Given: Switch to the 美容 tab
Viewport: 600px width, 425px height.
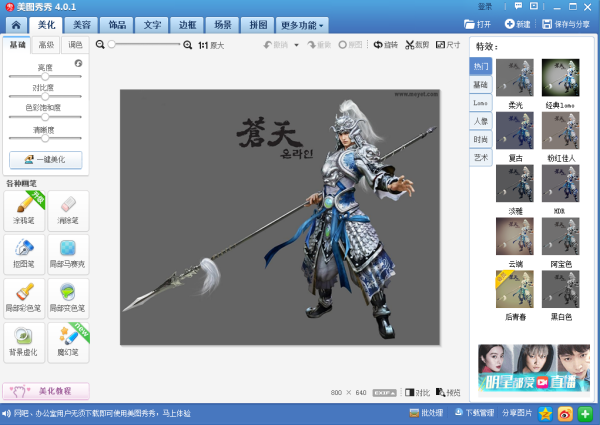Looking at the screenshot, I should tap(82, 25).
